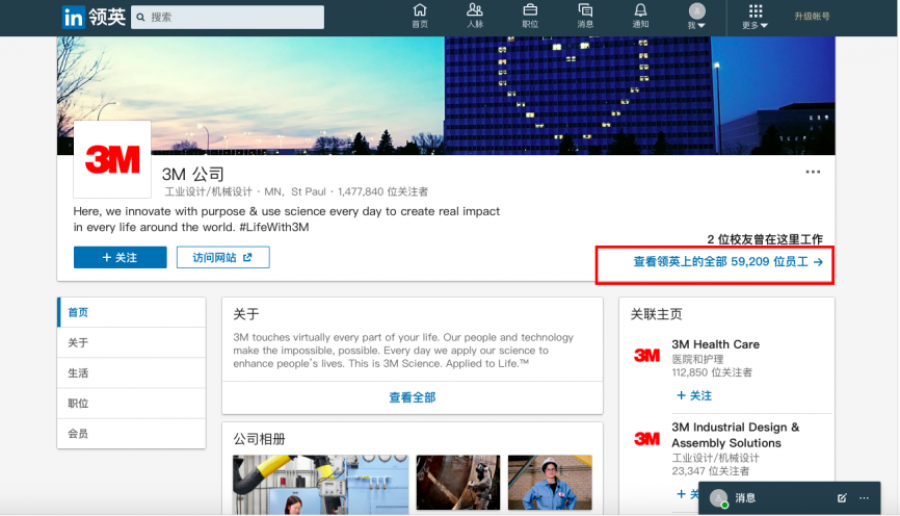Go to 首页 home icon in navbar
Screen dimensions: 900x516
(x=420, y=16)
